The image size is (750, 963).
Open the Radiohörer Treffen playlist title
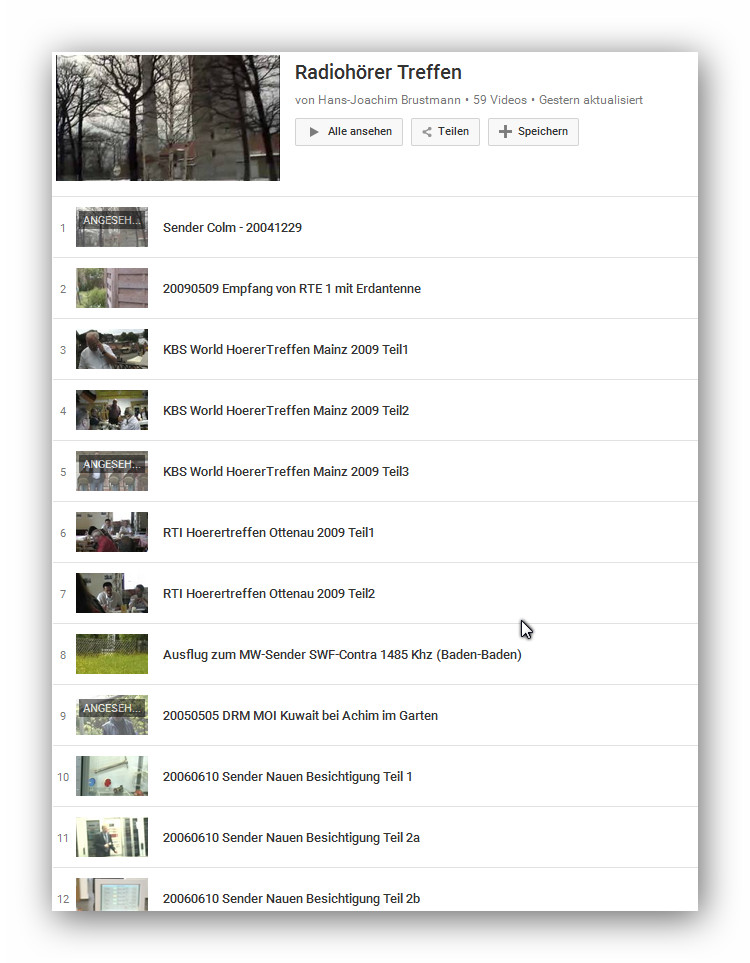click(378, 73)
